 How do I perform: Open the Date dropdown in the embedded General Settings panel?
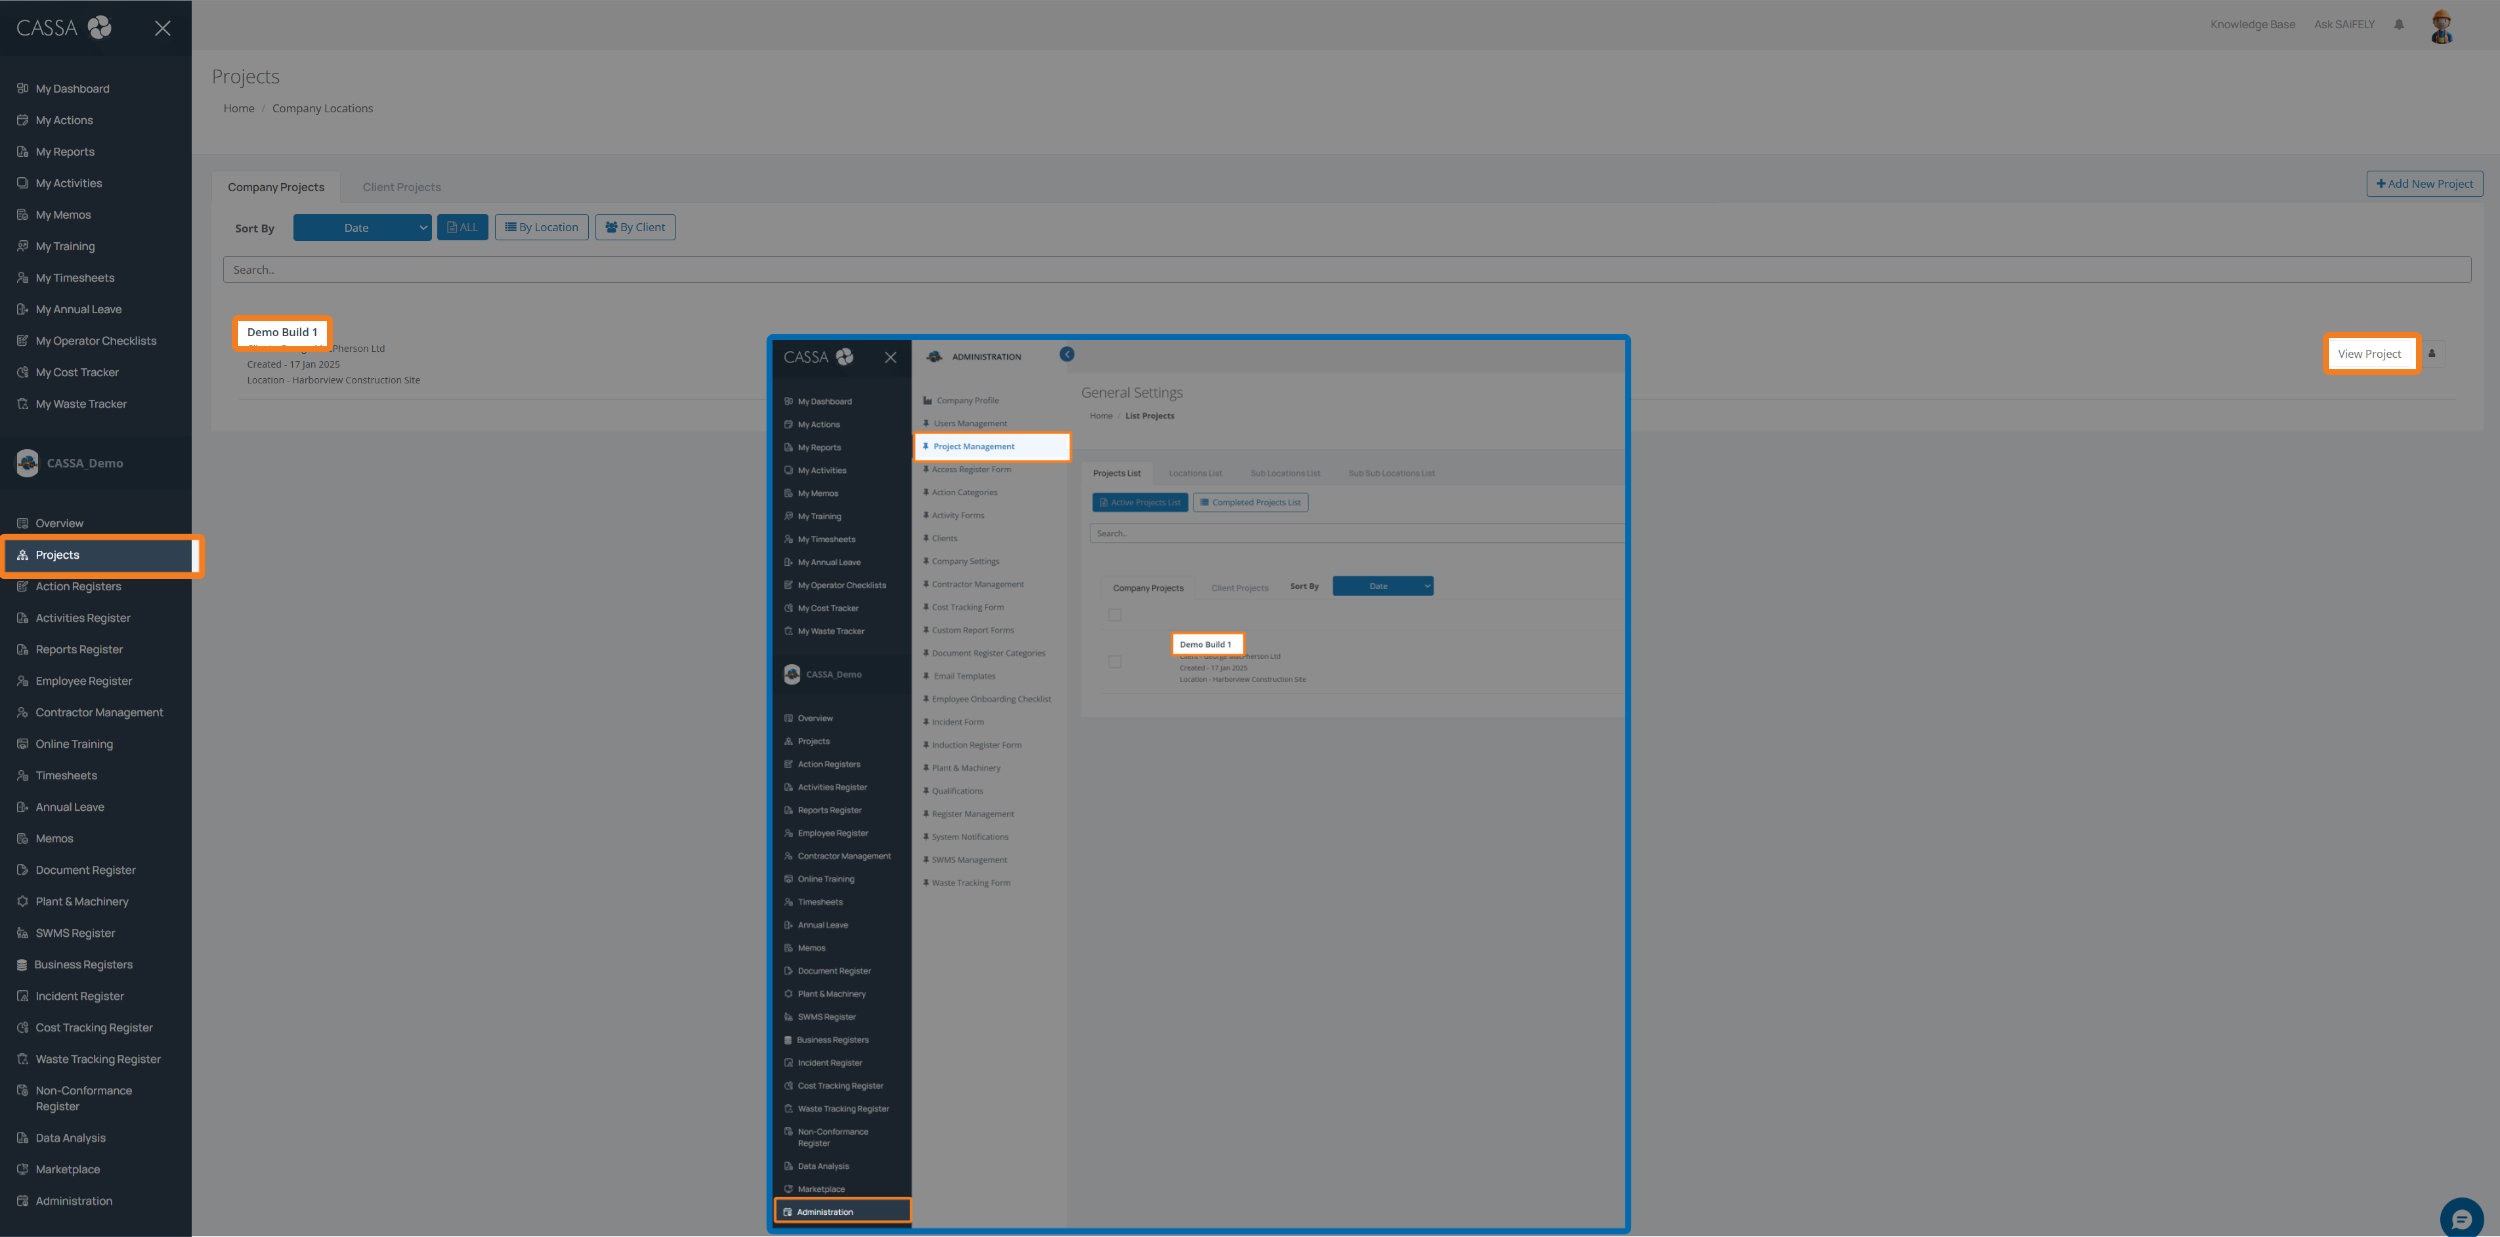pyautogui.click(x=1382, y=587)
